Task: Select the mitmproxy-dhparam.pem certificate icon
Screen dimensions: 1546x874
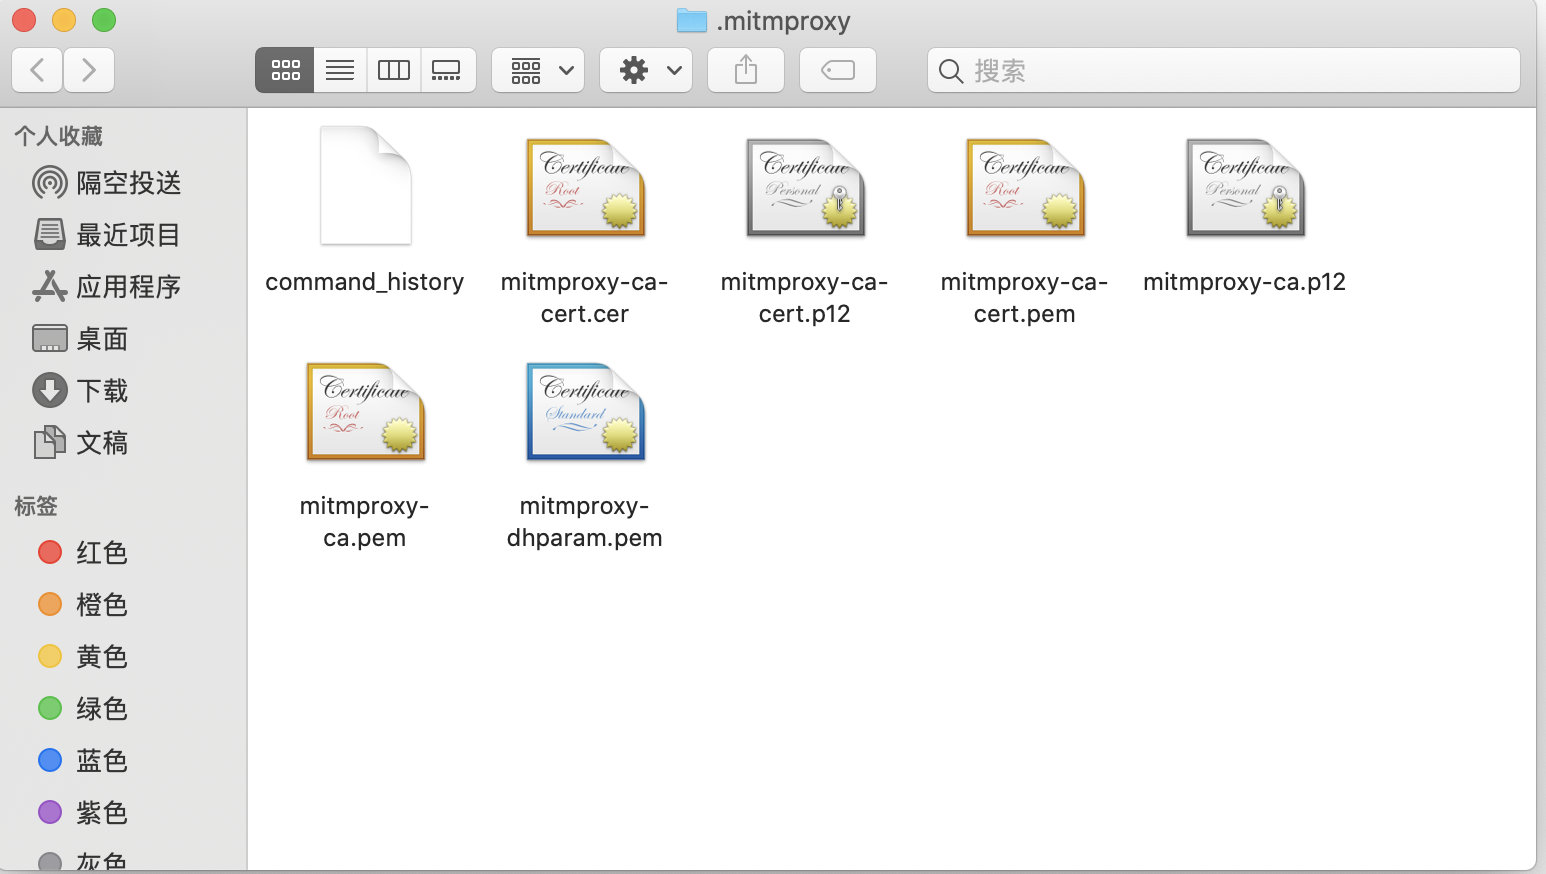Action: pos(585,411)
